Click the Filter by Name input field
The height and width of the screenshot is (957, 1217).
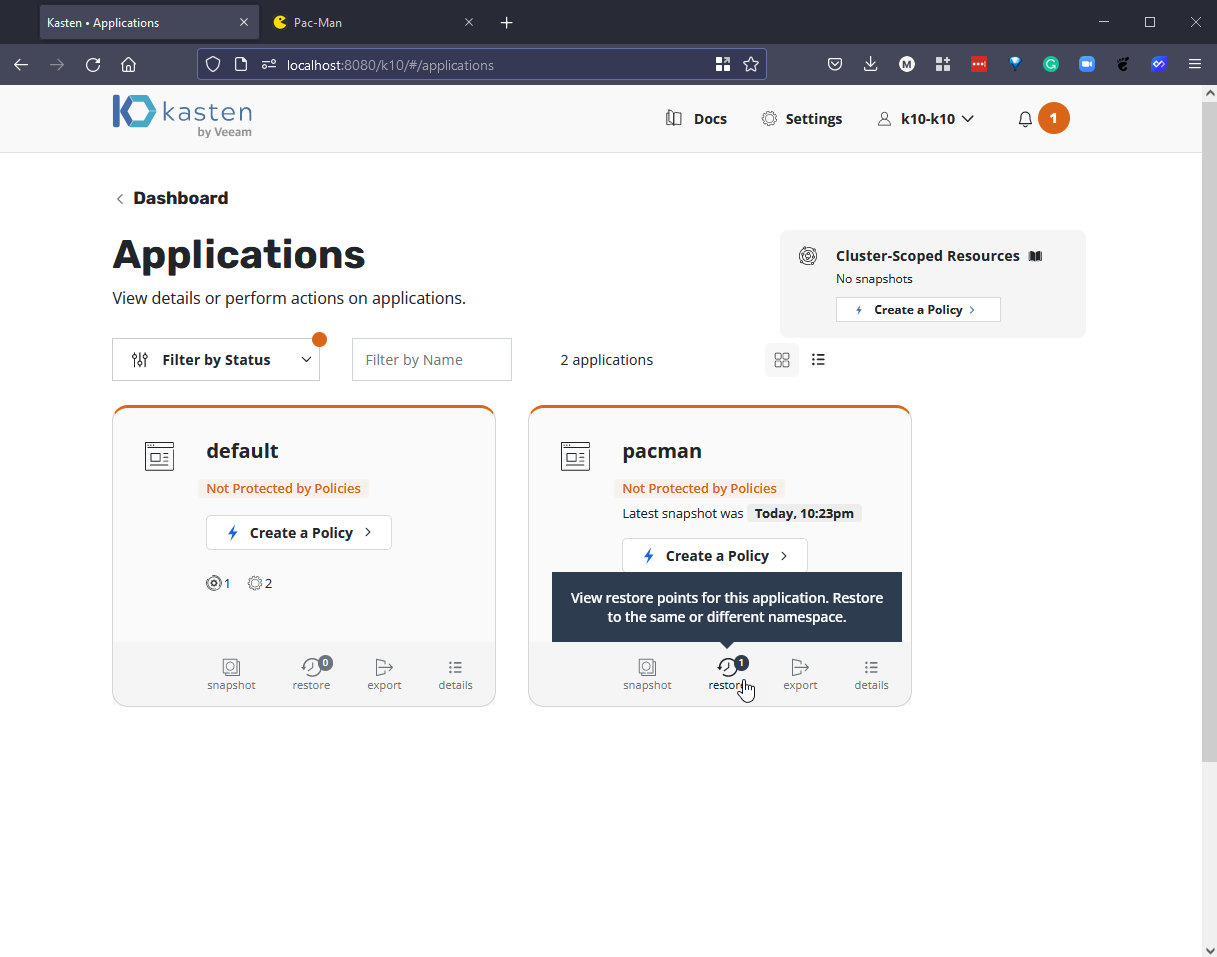click(x=432, y=360)
